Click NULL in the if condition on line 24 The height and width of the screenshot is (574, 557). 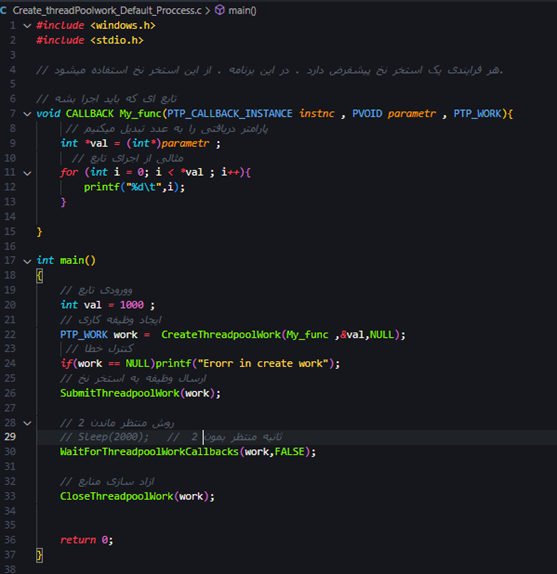138,363
